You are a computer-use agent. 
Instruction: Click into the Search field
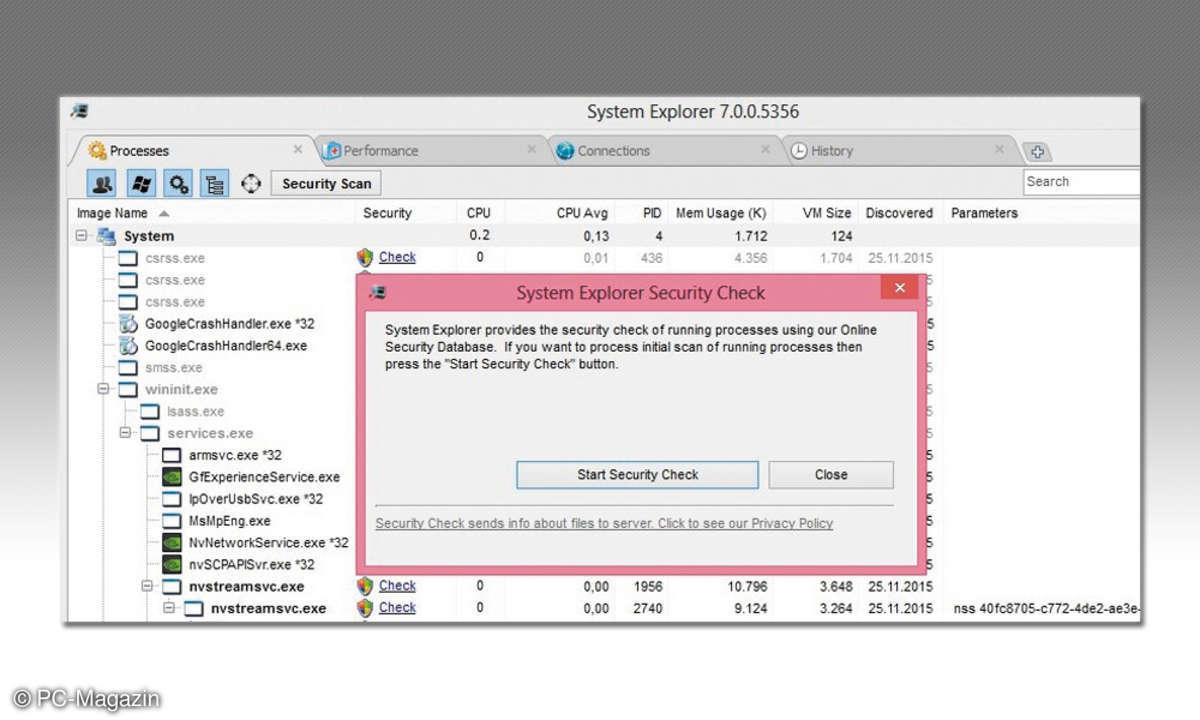(1081, 182)
